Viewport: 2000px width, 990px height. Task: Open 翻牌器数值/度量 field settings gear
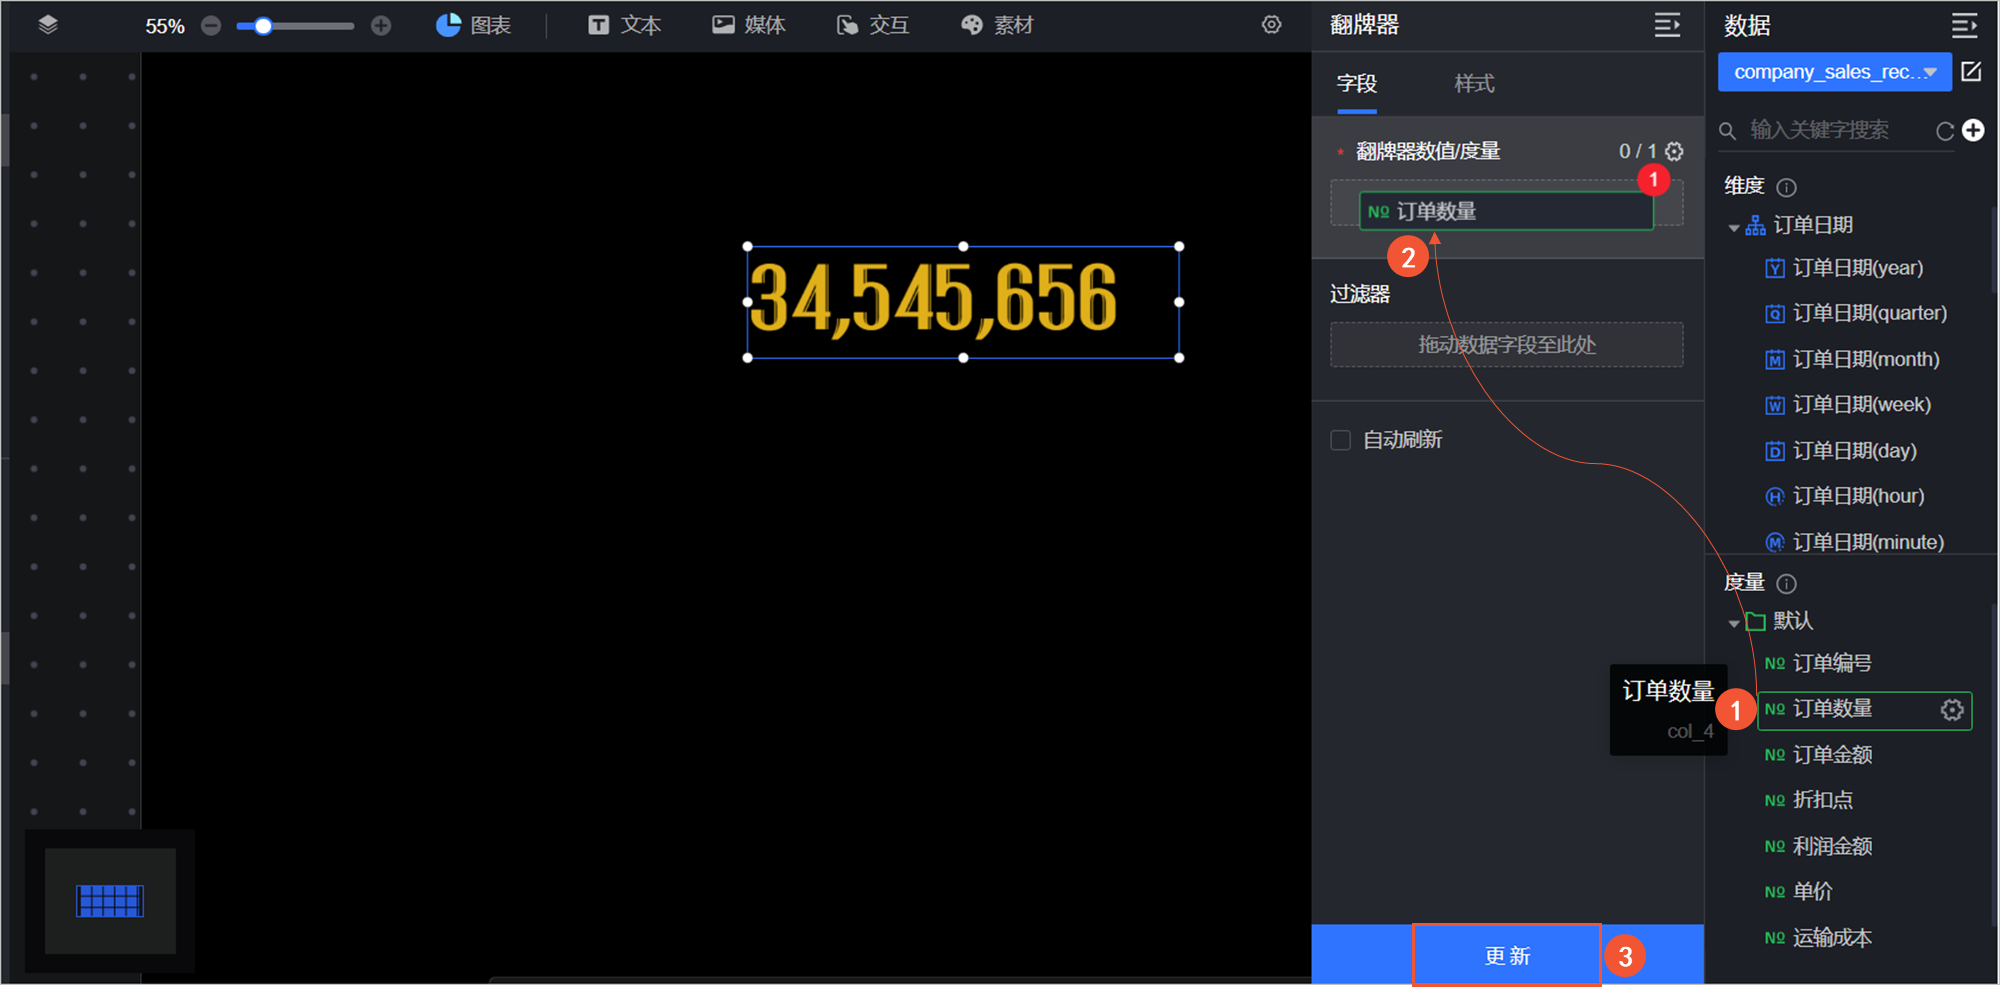pyautogui.click(x=1674, y=151)
